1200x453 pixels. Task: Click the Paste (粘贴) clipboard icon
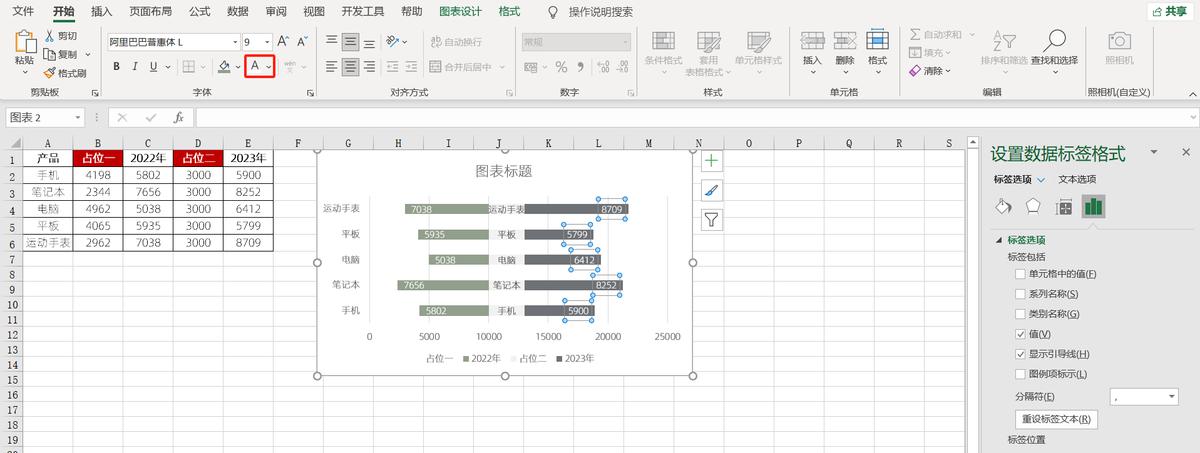pyautogui.click(x=24, y=42)
